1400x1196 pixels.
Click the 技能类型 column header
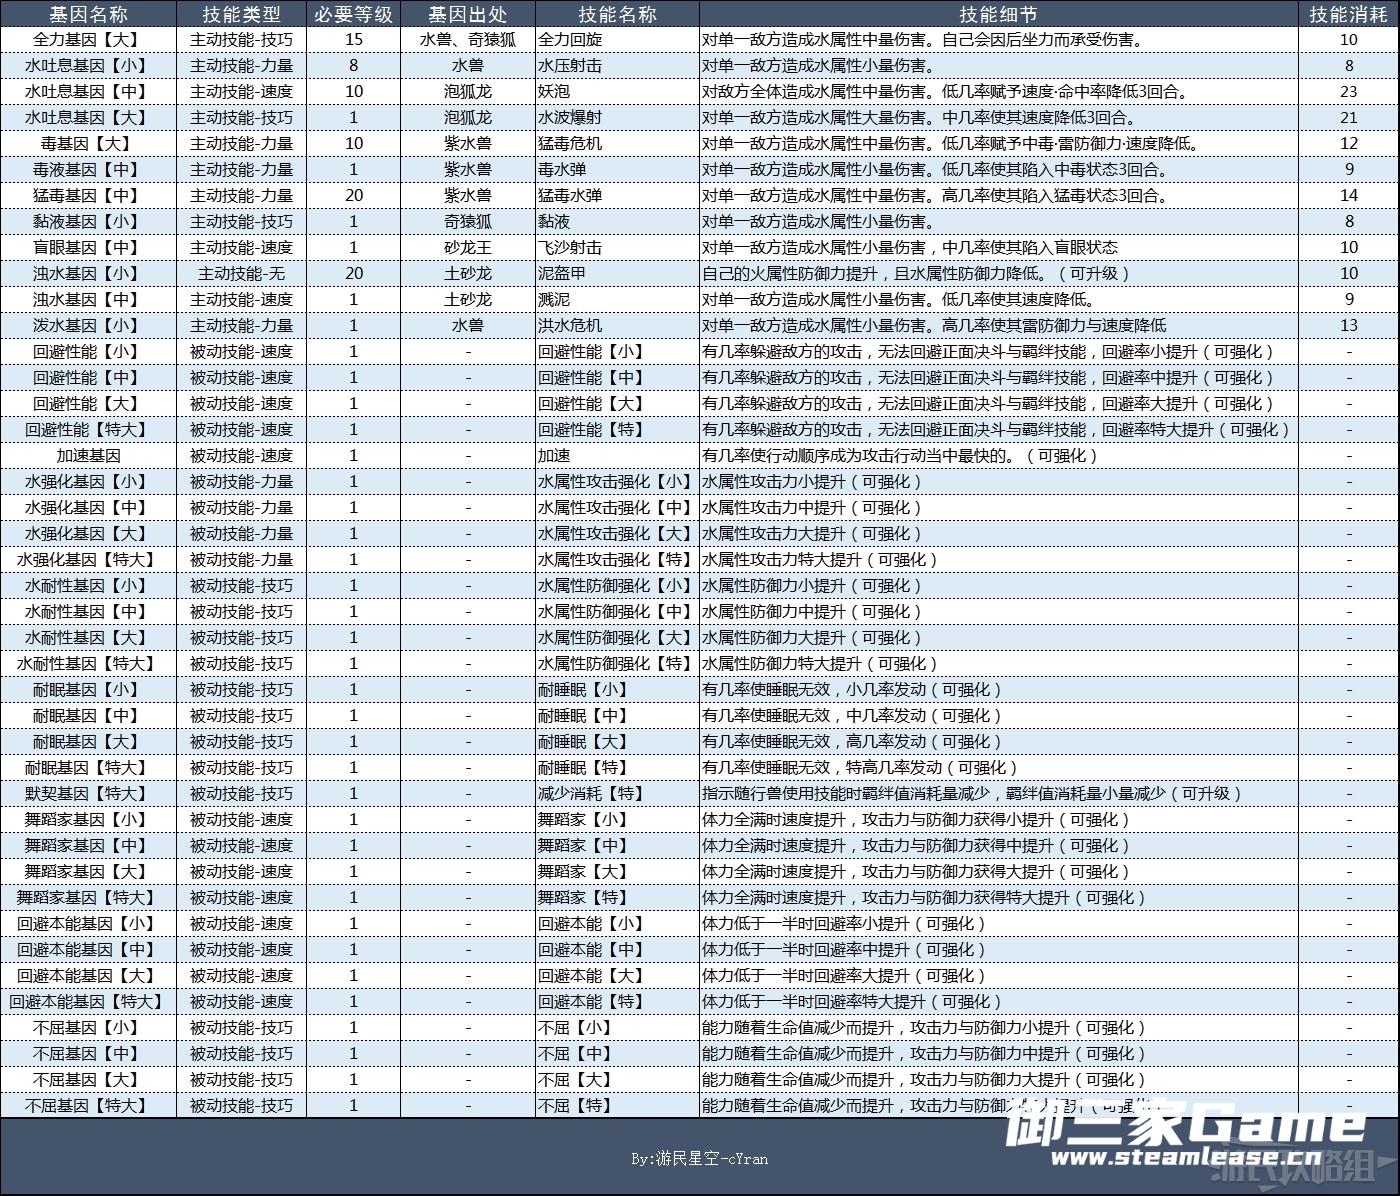(241, 14)
